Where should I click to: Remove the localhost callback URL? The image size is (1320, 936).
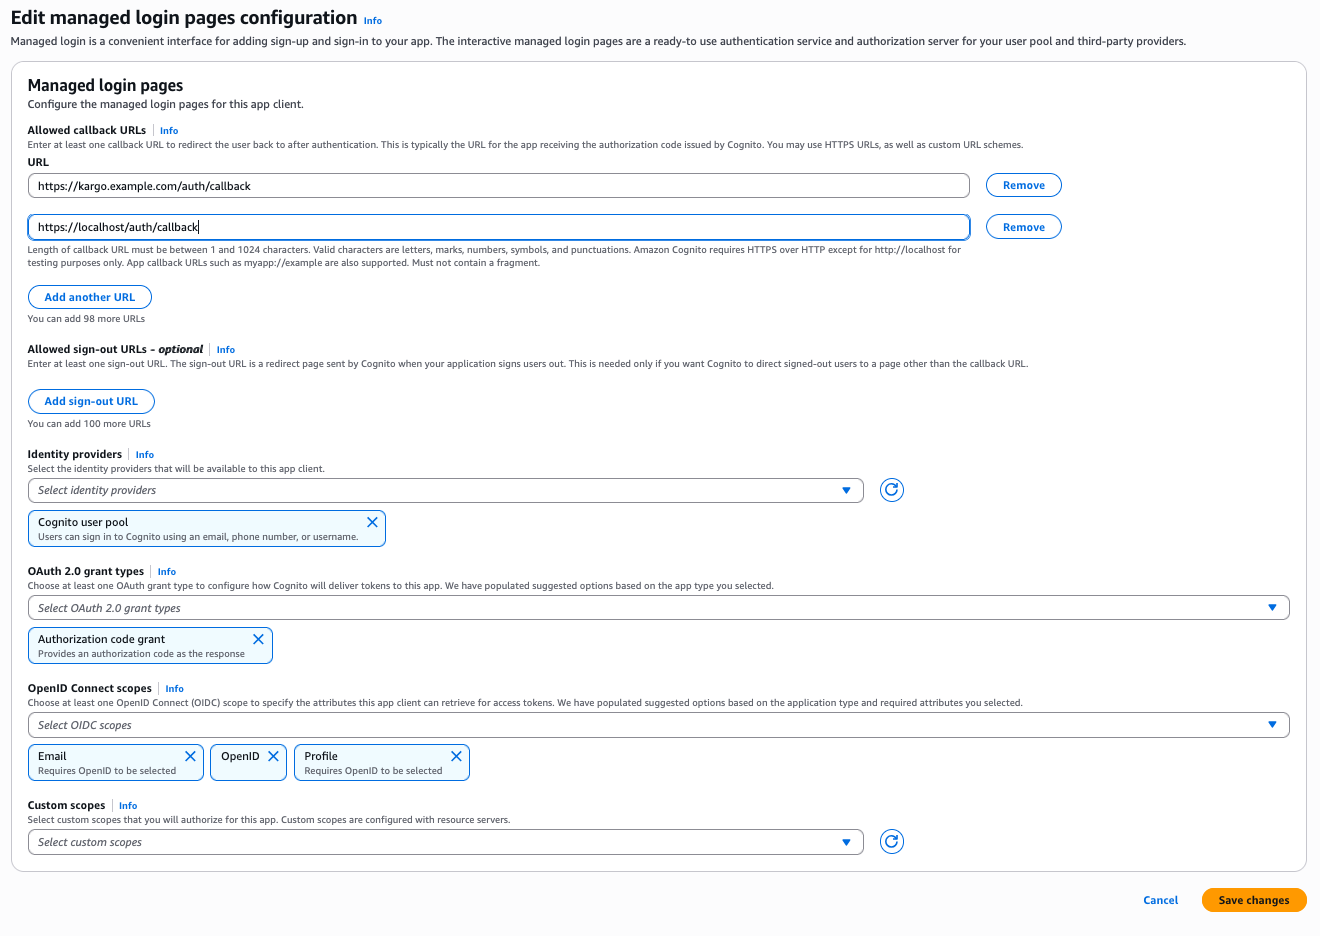pyautogui.click(x=1023, y=226)
